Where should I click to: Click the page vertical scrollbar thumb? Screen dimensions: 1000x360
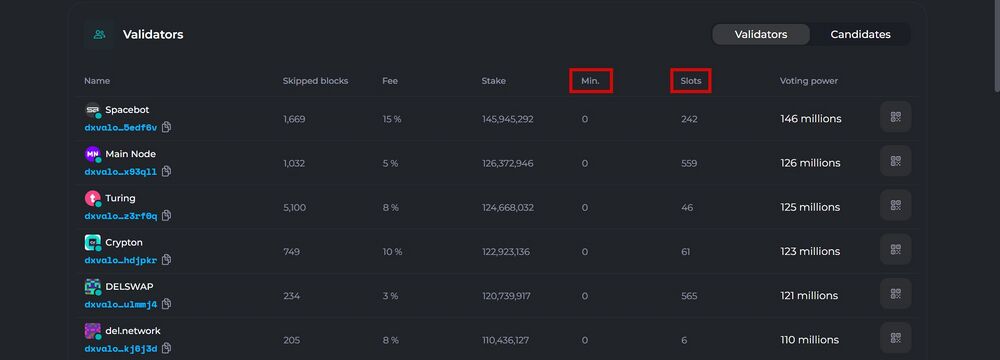pos(996,45)
